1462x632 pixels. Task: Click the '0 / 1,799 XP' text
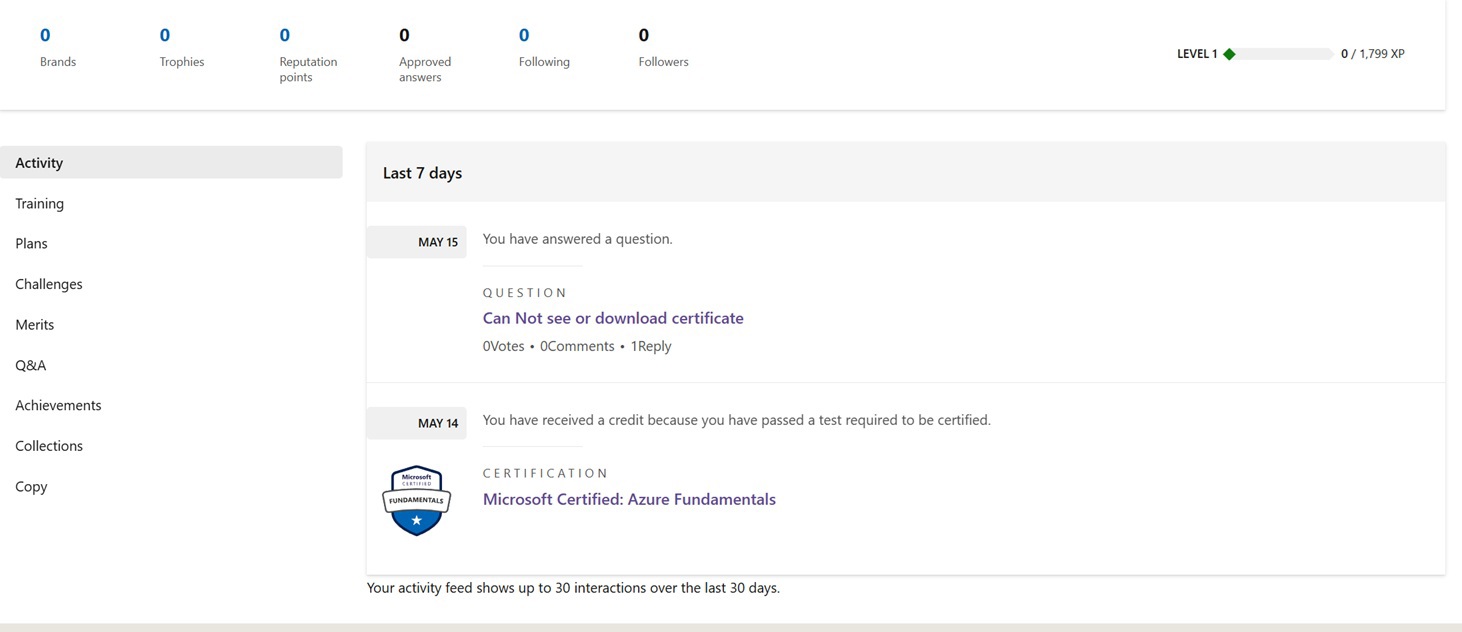click(1372, 54)
